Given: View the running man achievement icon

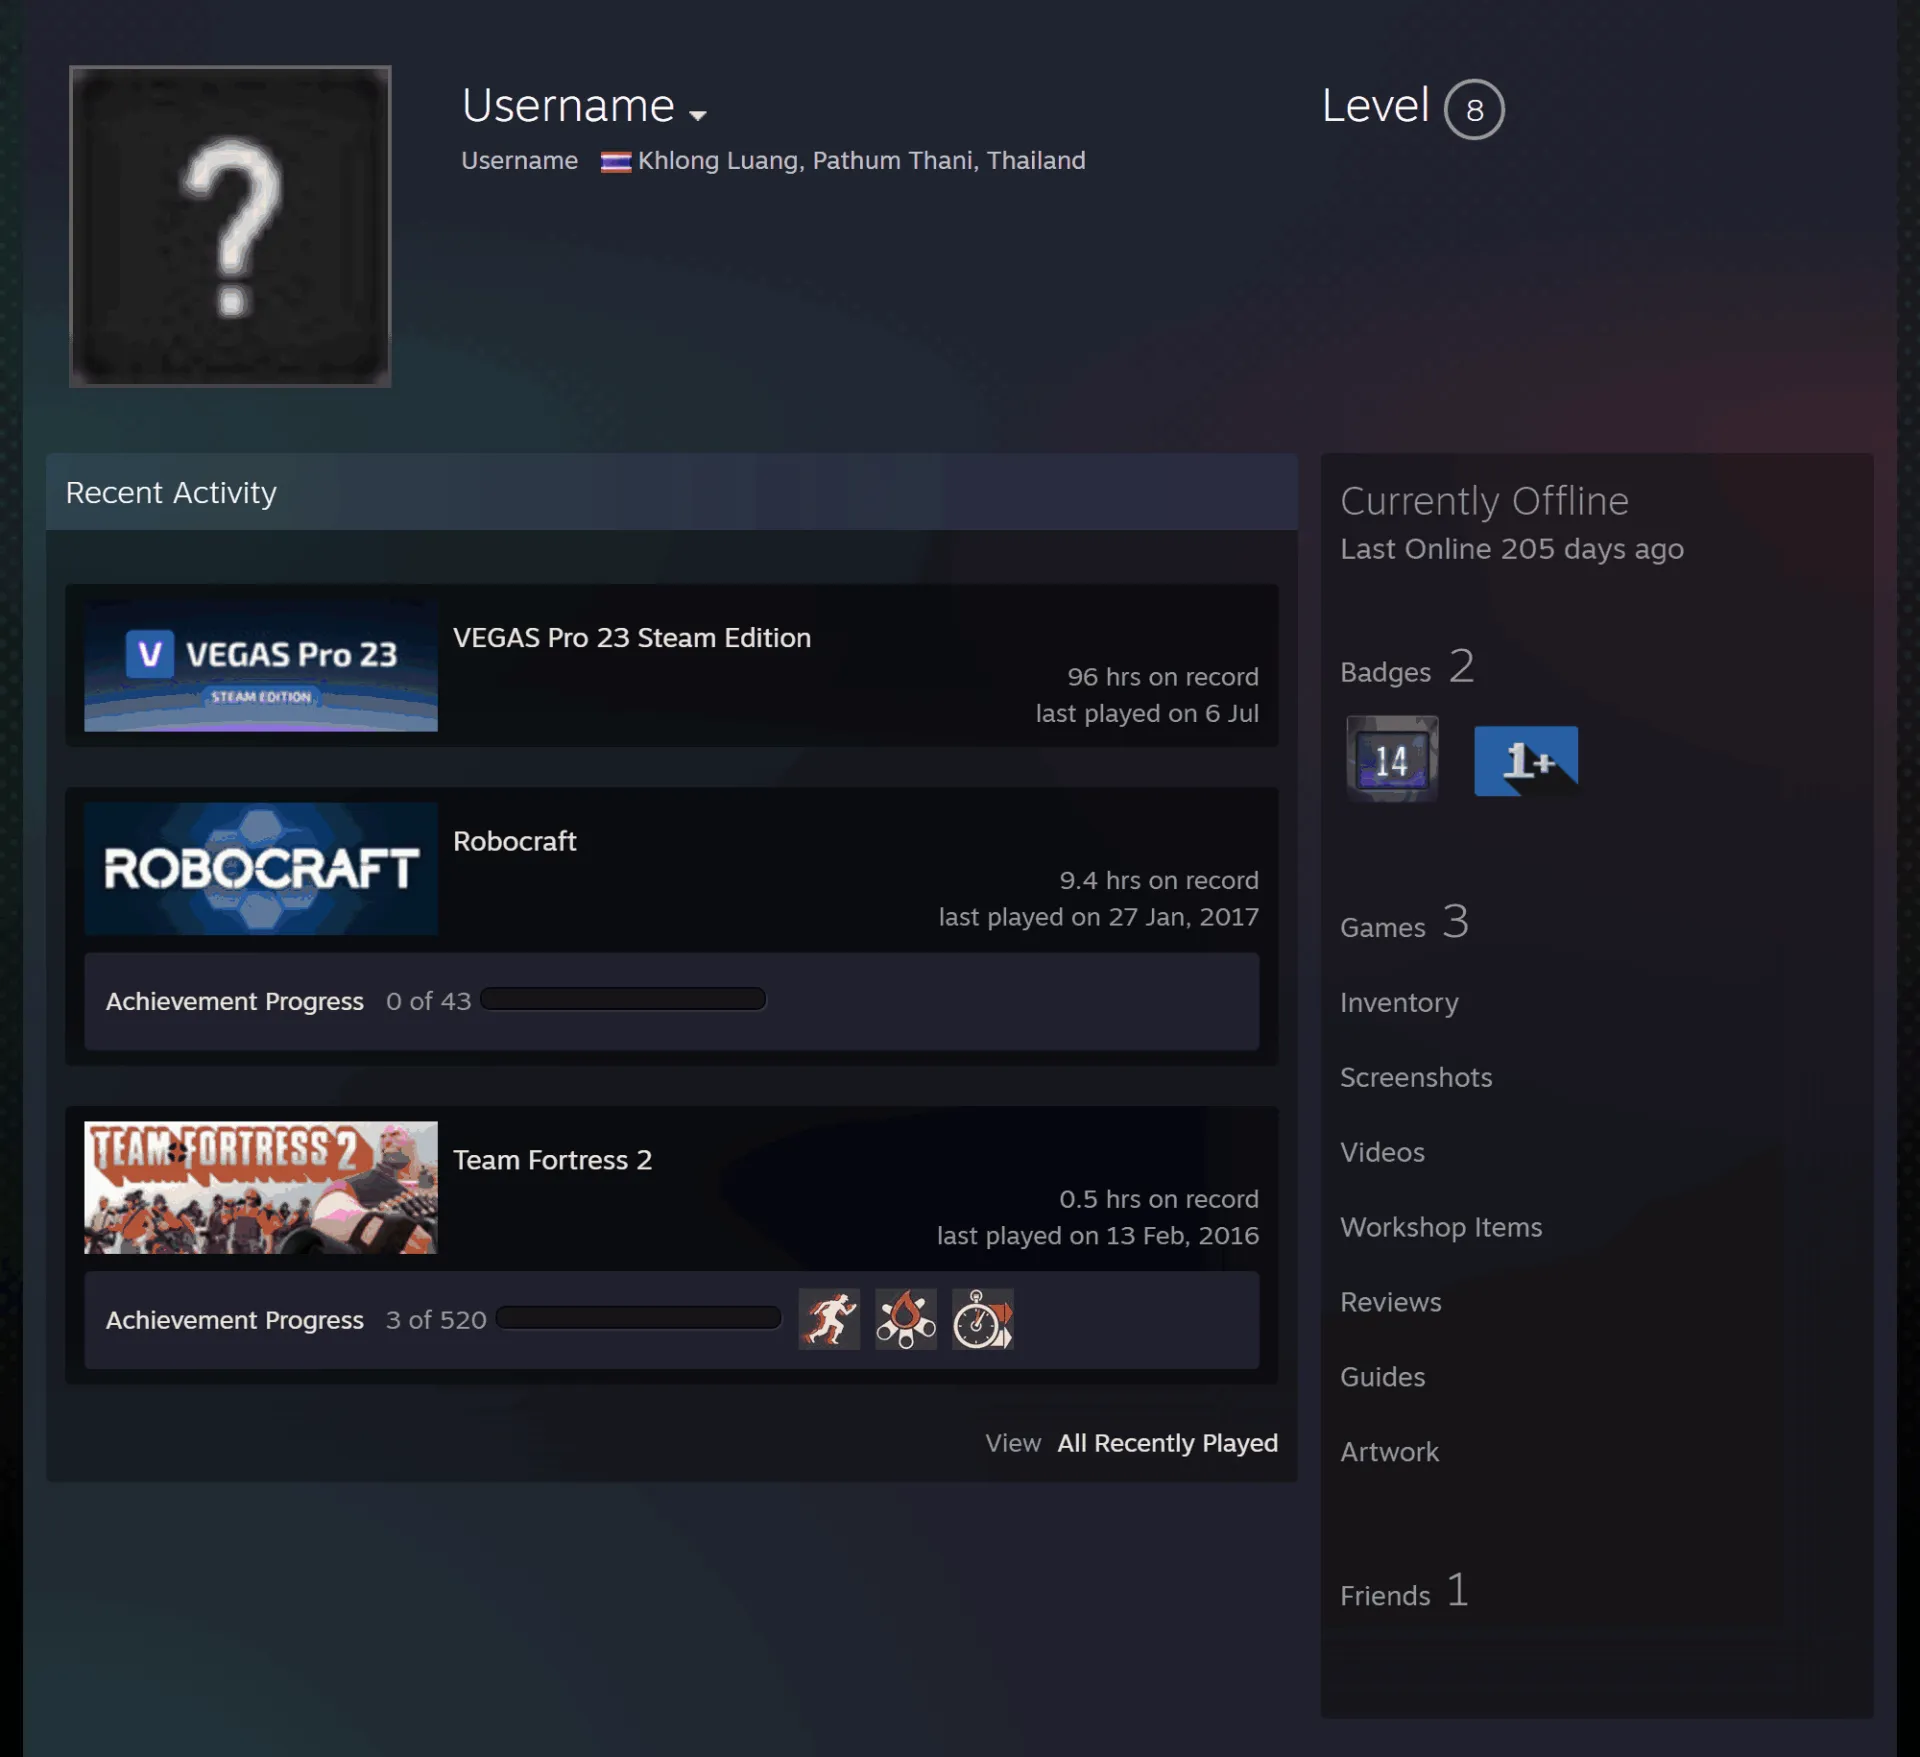Looking at the screenshot, I should tap(829, 1319).
